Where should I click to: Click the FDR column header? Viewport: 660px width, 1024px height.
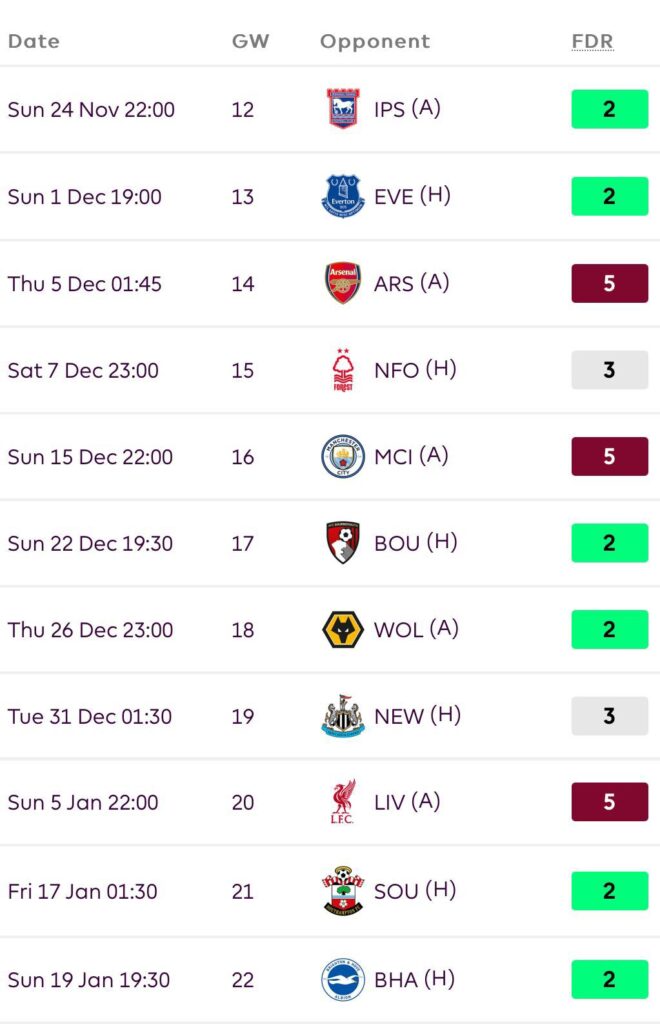coord(592,41)
